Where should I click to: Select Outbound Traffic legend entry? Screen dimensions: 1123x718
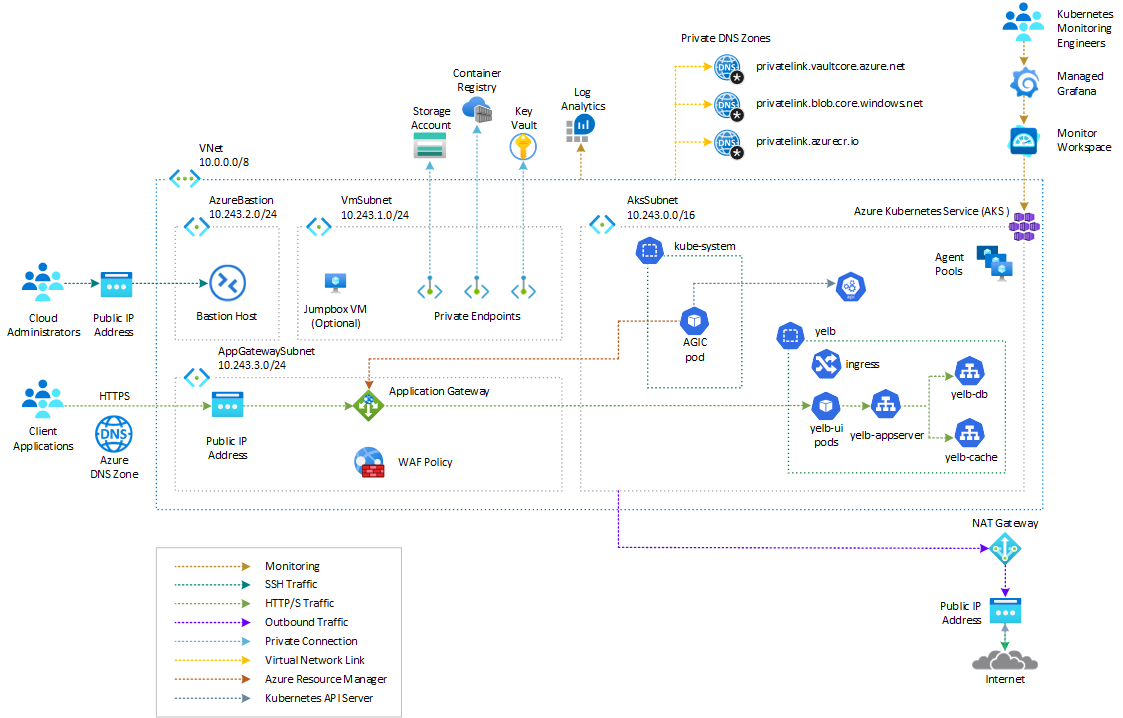261,622
